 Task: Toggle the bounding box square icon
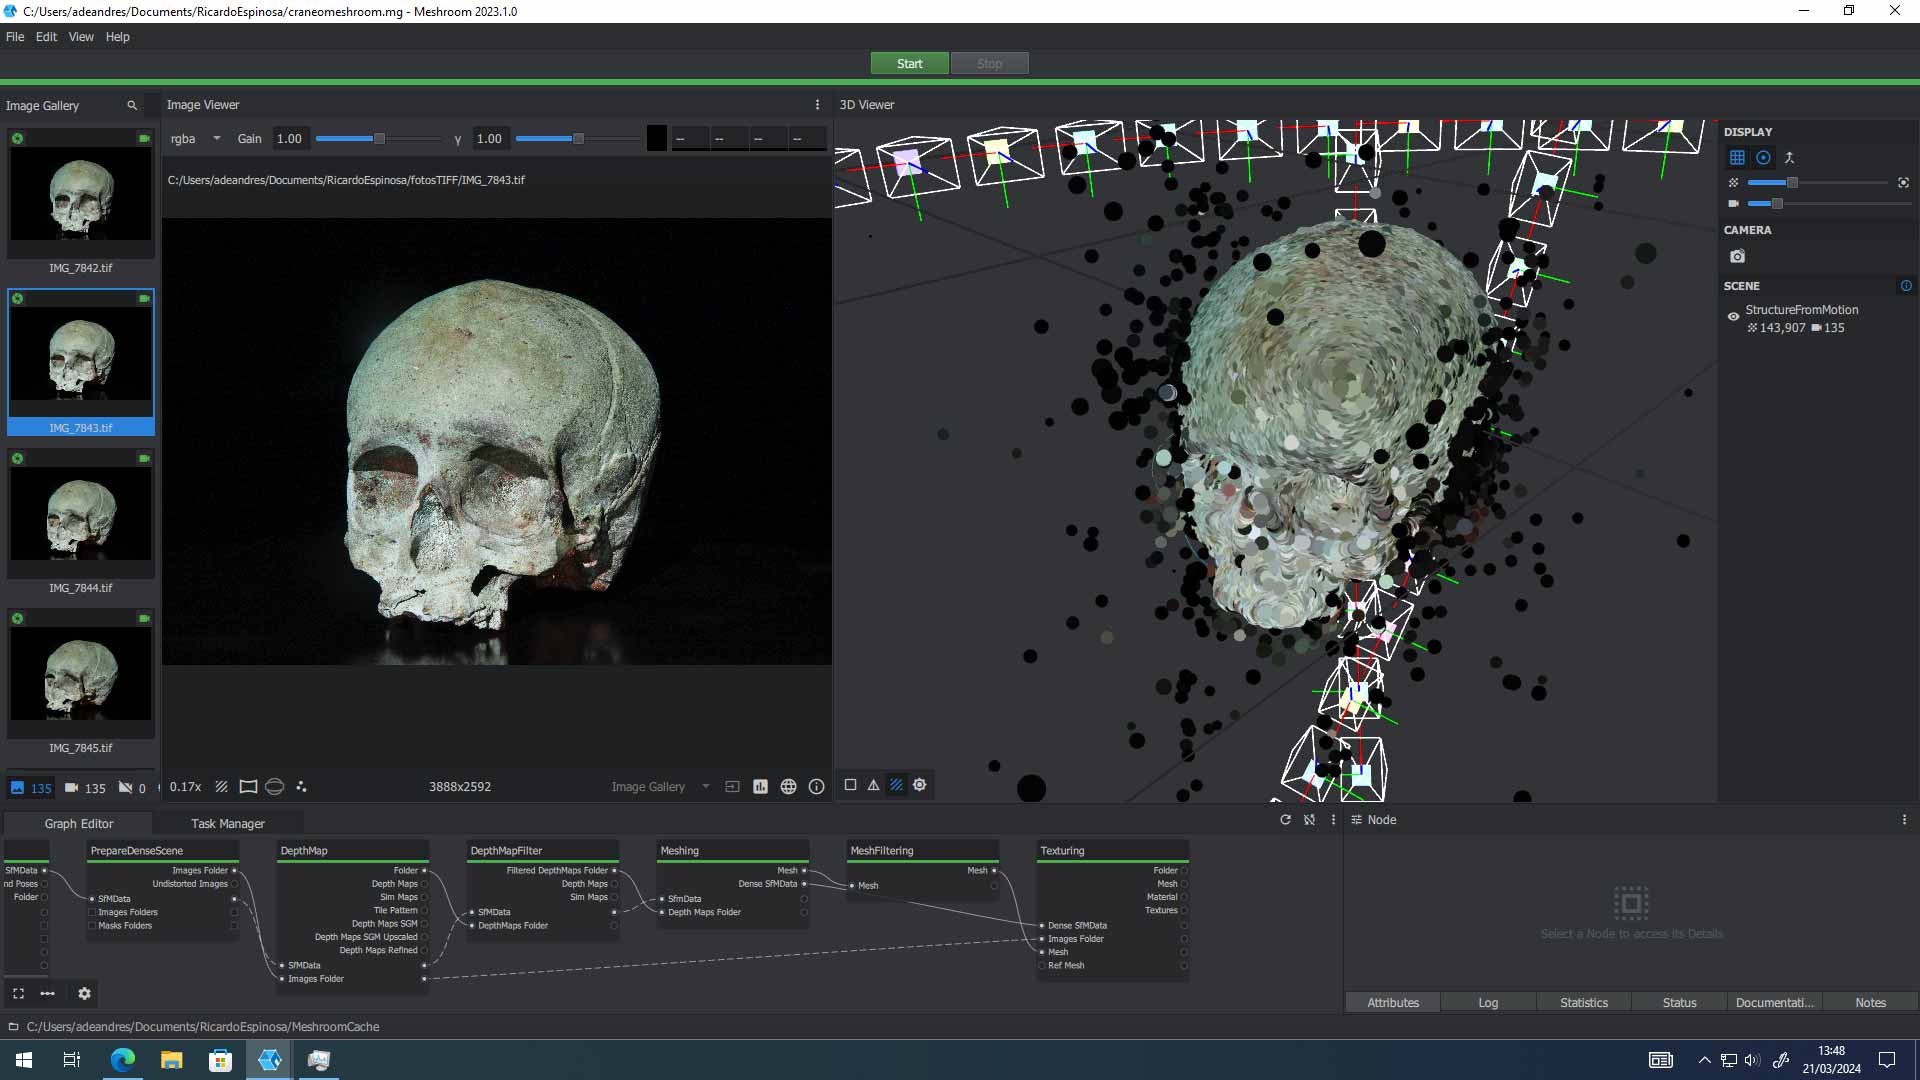pyautogui.click(x=850, y=785)
